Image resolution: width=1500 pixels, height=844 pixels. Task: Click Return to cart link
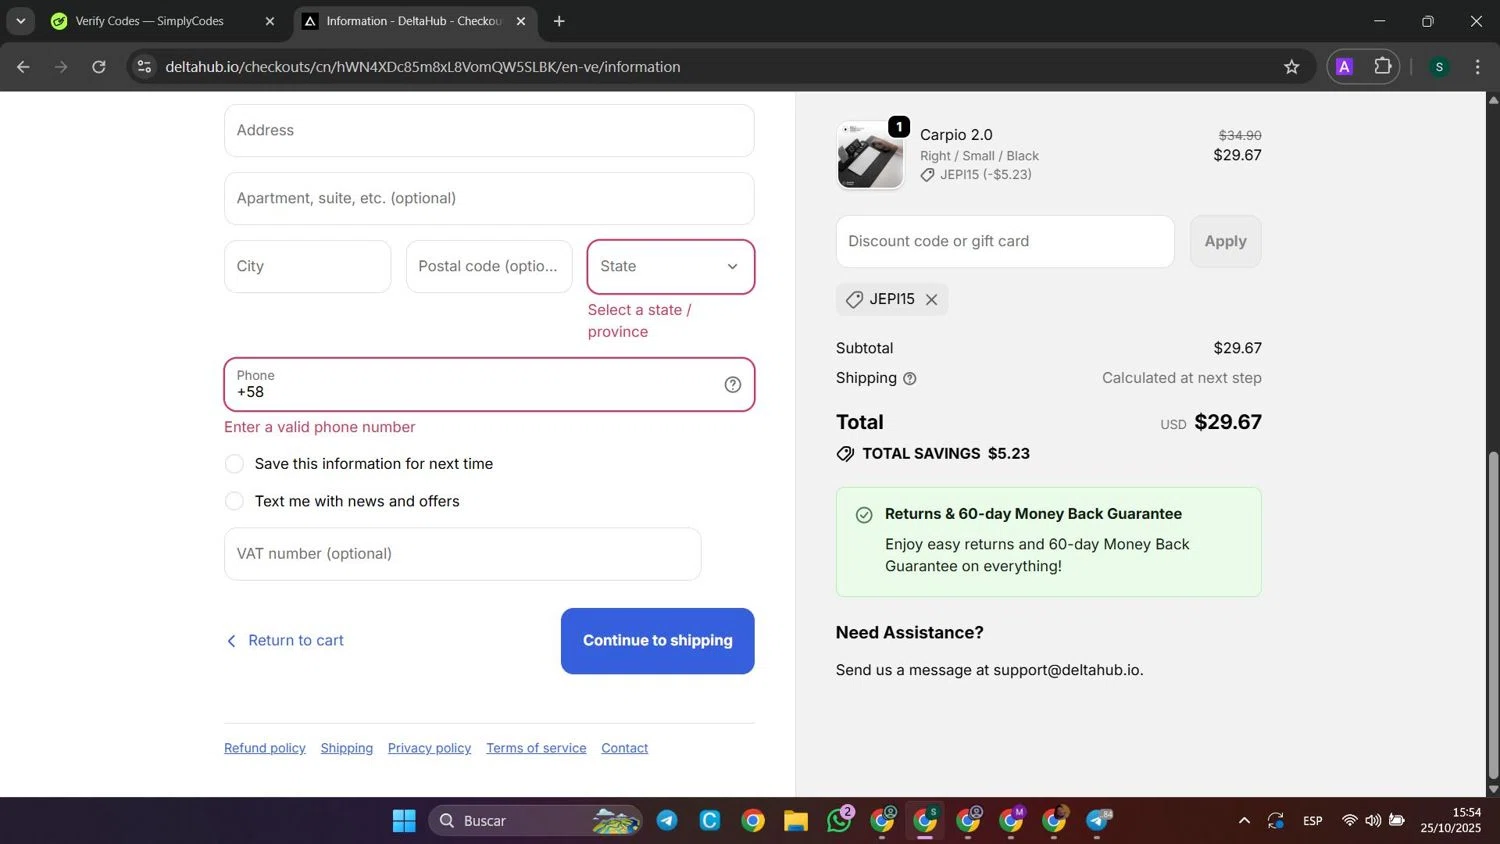(285, 641)
